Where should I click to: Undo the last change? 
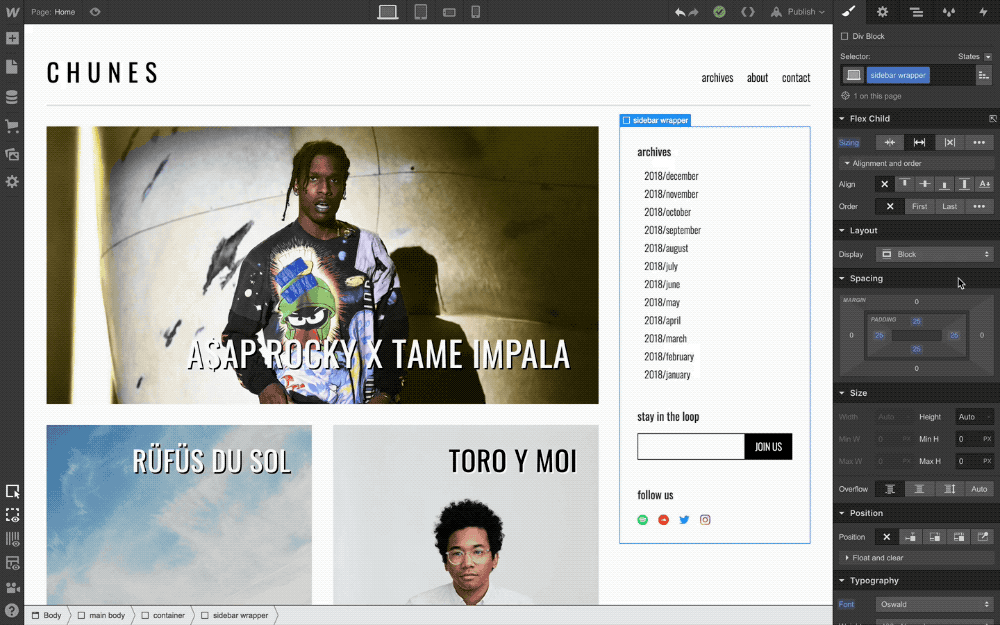click(680, 12)
